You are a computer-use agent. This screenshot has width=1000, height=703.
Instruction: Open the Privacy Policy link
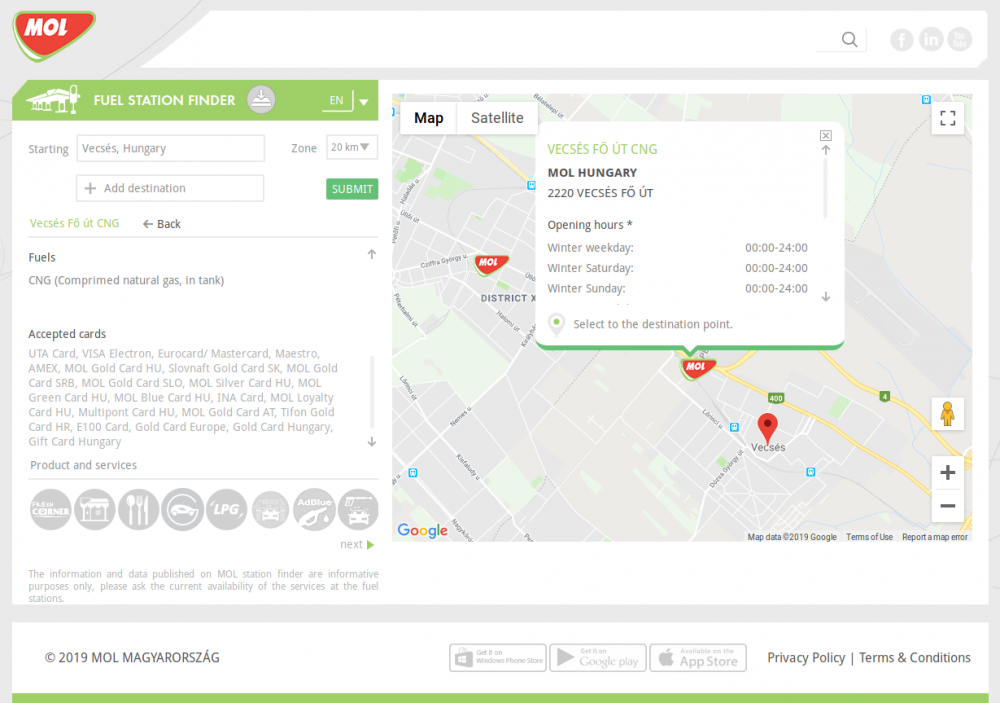click(x=805, y=658)
